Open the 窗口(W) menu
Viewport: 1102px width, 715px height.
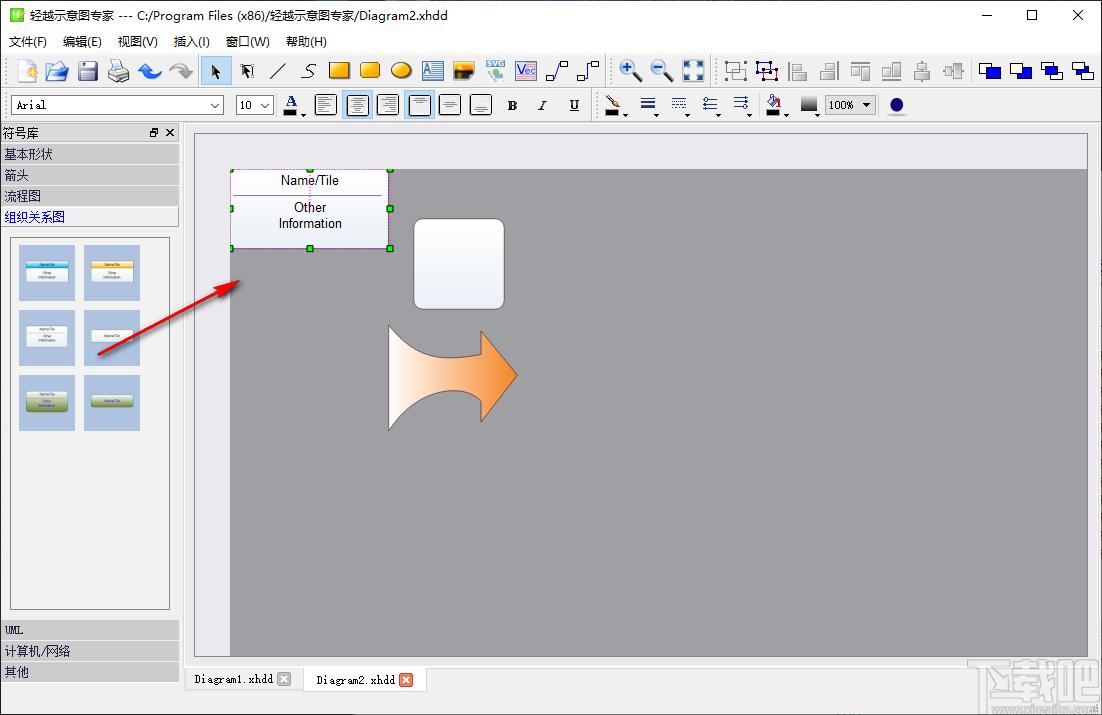click(x=248, y=41)
